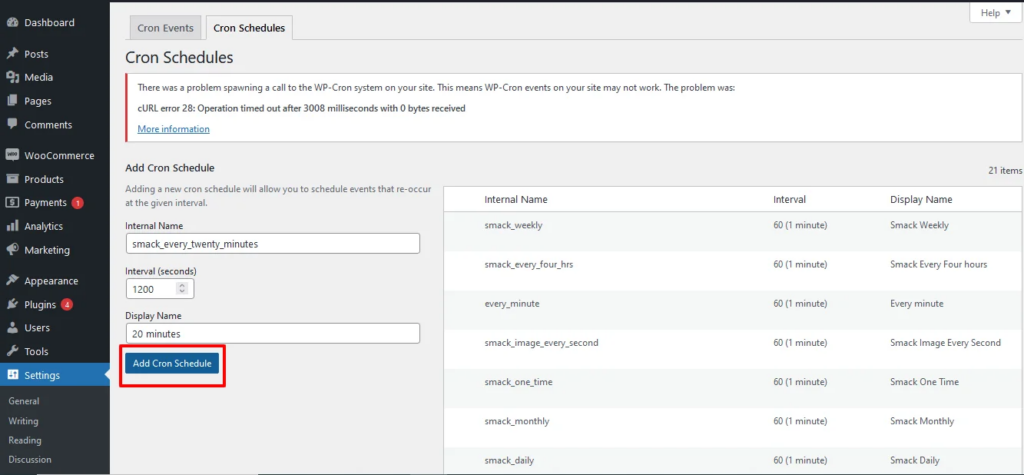Click the Media icon in sidebar

pos(12,77)
